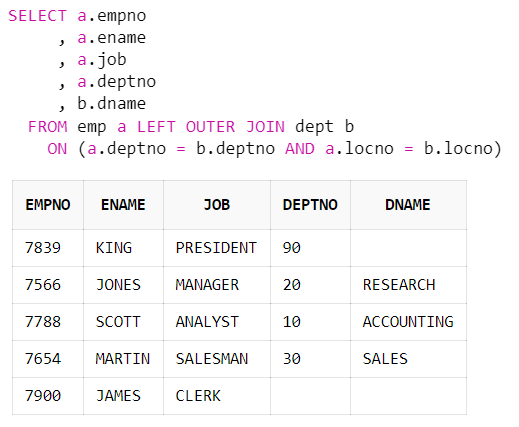Click a.empno in the select list
Viewport: 519px width, 427px height.
tap(112, 16)
